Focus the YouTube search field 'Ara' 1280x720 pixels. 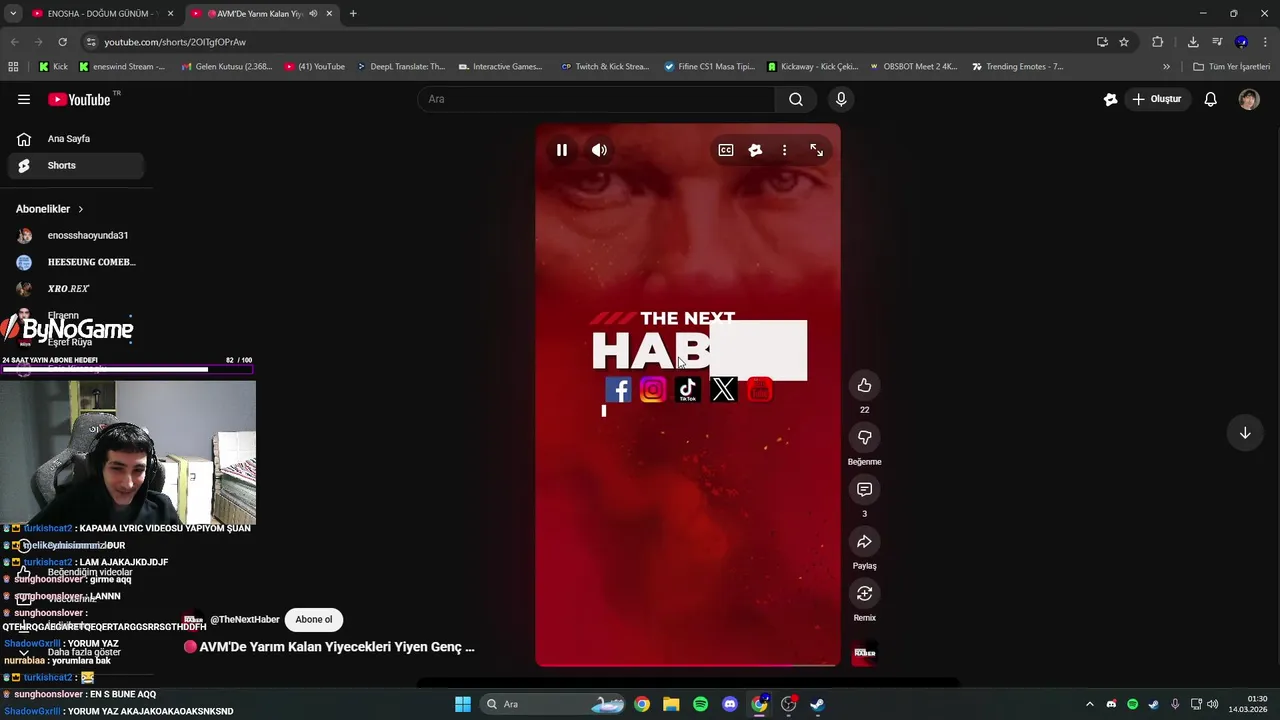(x=596, y=99)
